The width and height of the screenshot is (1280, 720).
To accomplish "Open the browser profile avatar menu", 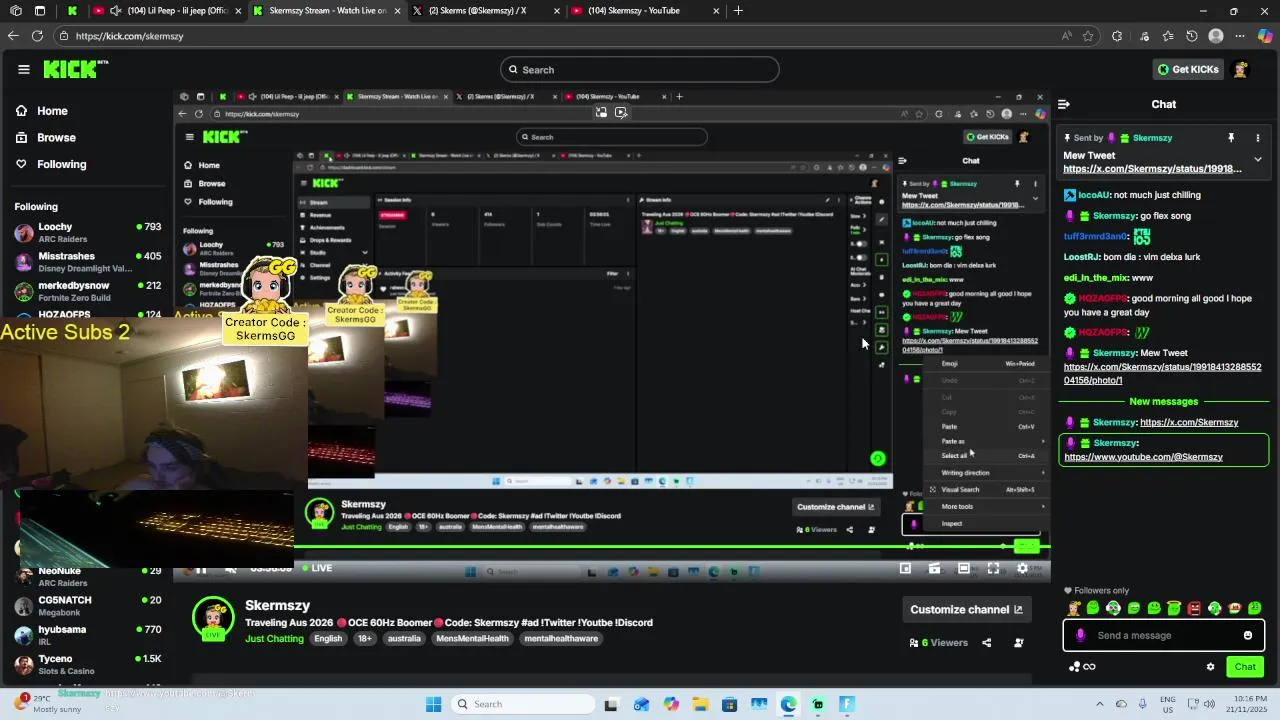I will click(x=1216, y=36).
